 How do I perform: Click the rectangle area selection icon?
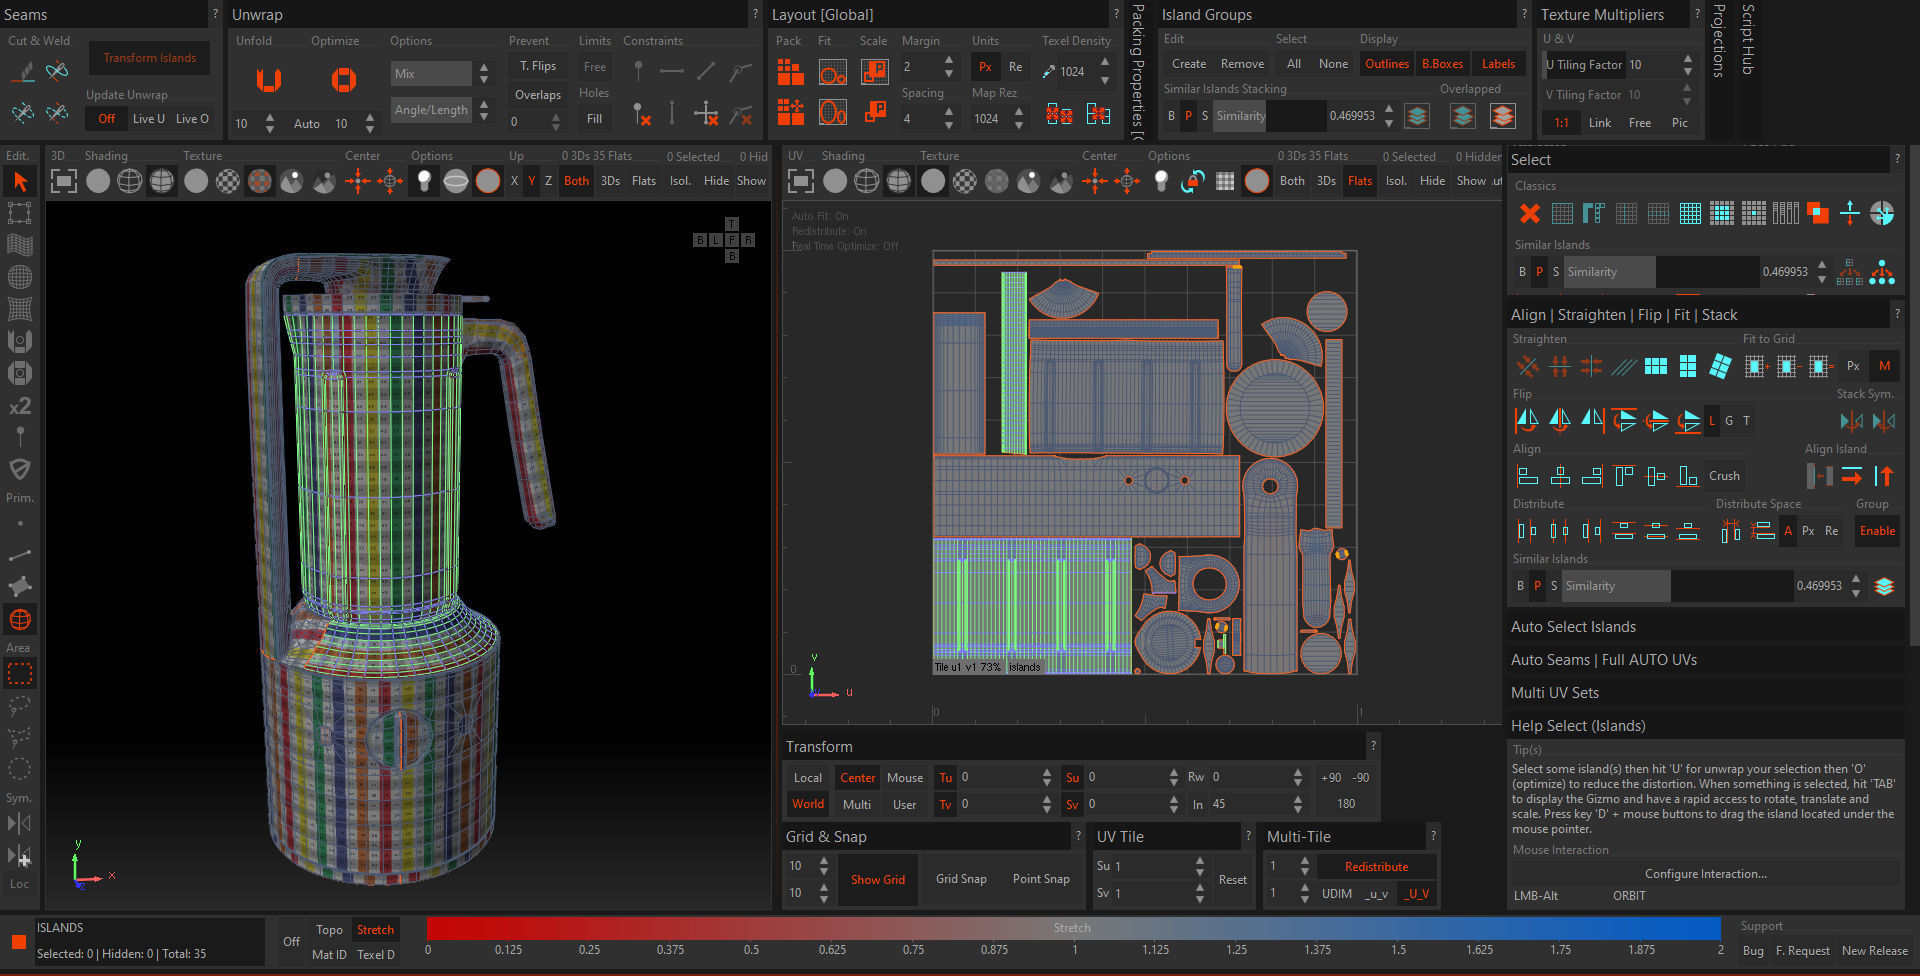[20, 674]
